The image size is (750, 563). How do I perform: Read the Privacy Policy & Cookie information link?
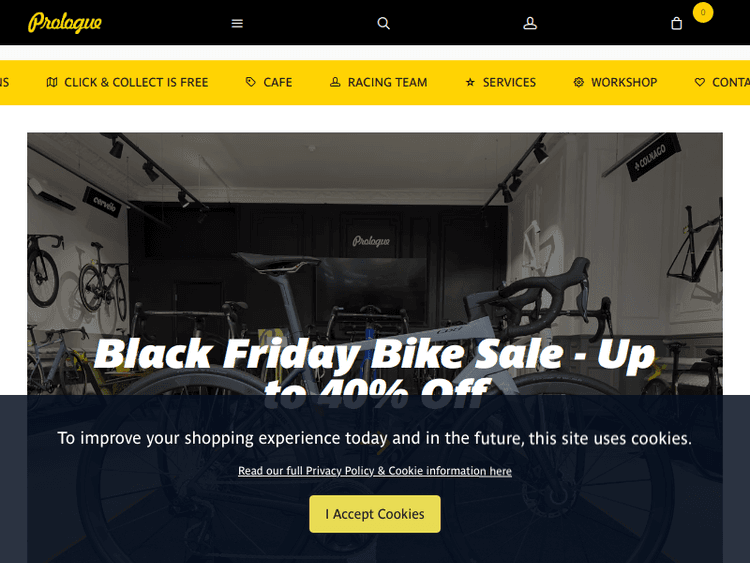tap(375, 471)
